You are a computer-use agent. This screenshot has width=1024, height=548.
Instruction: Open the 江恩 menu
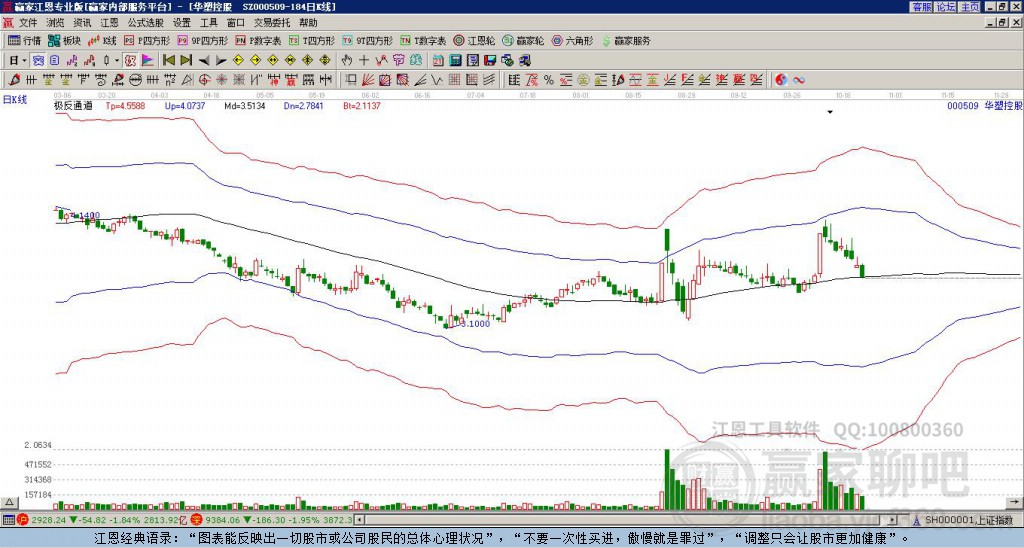[109, 23]
